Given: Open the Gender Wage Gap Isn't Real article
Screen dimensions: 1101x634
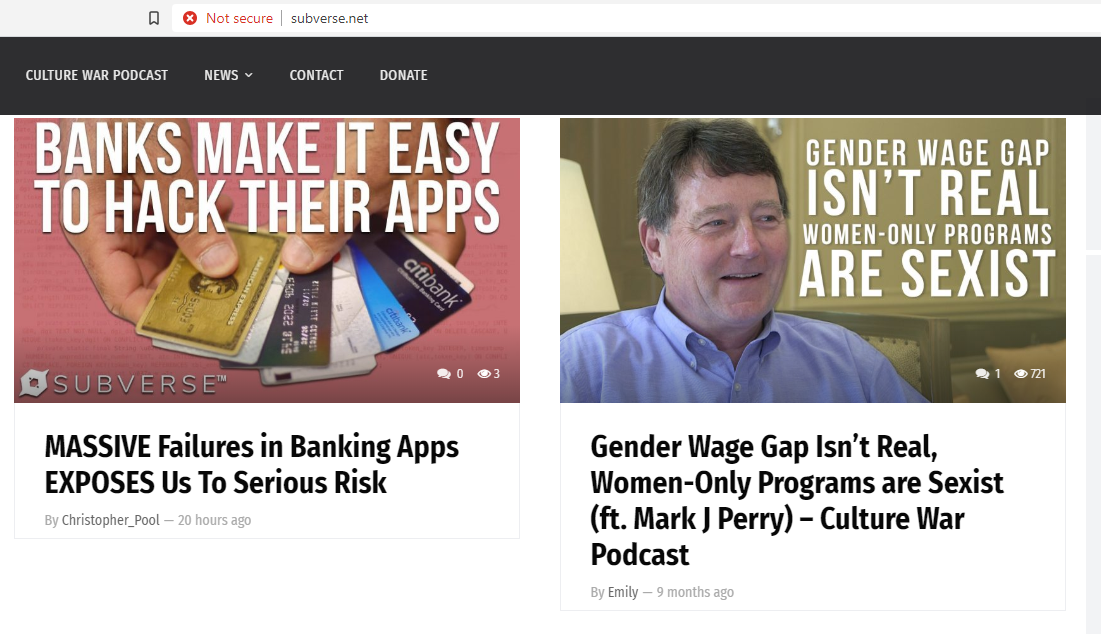Looking at the screenshot, I should coord(797,501).
